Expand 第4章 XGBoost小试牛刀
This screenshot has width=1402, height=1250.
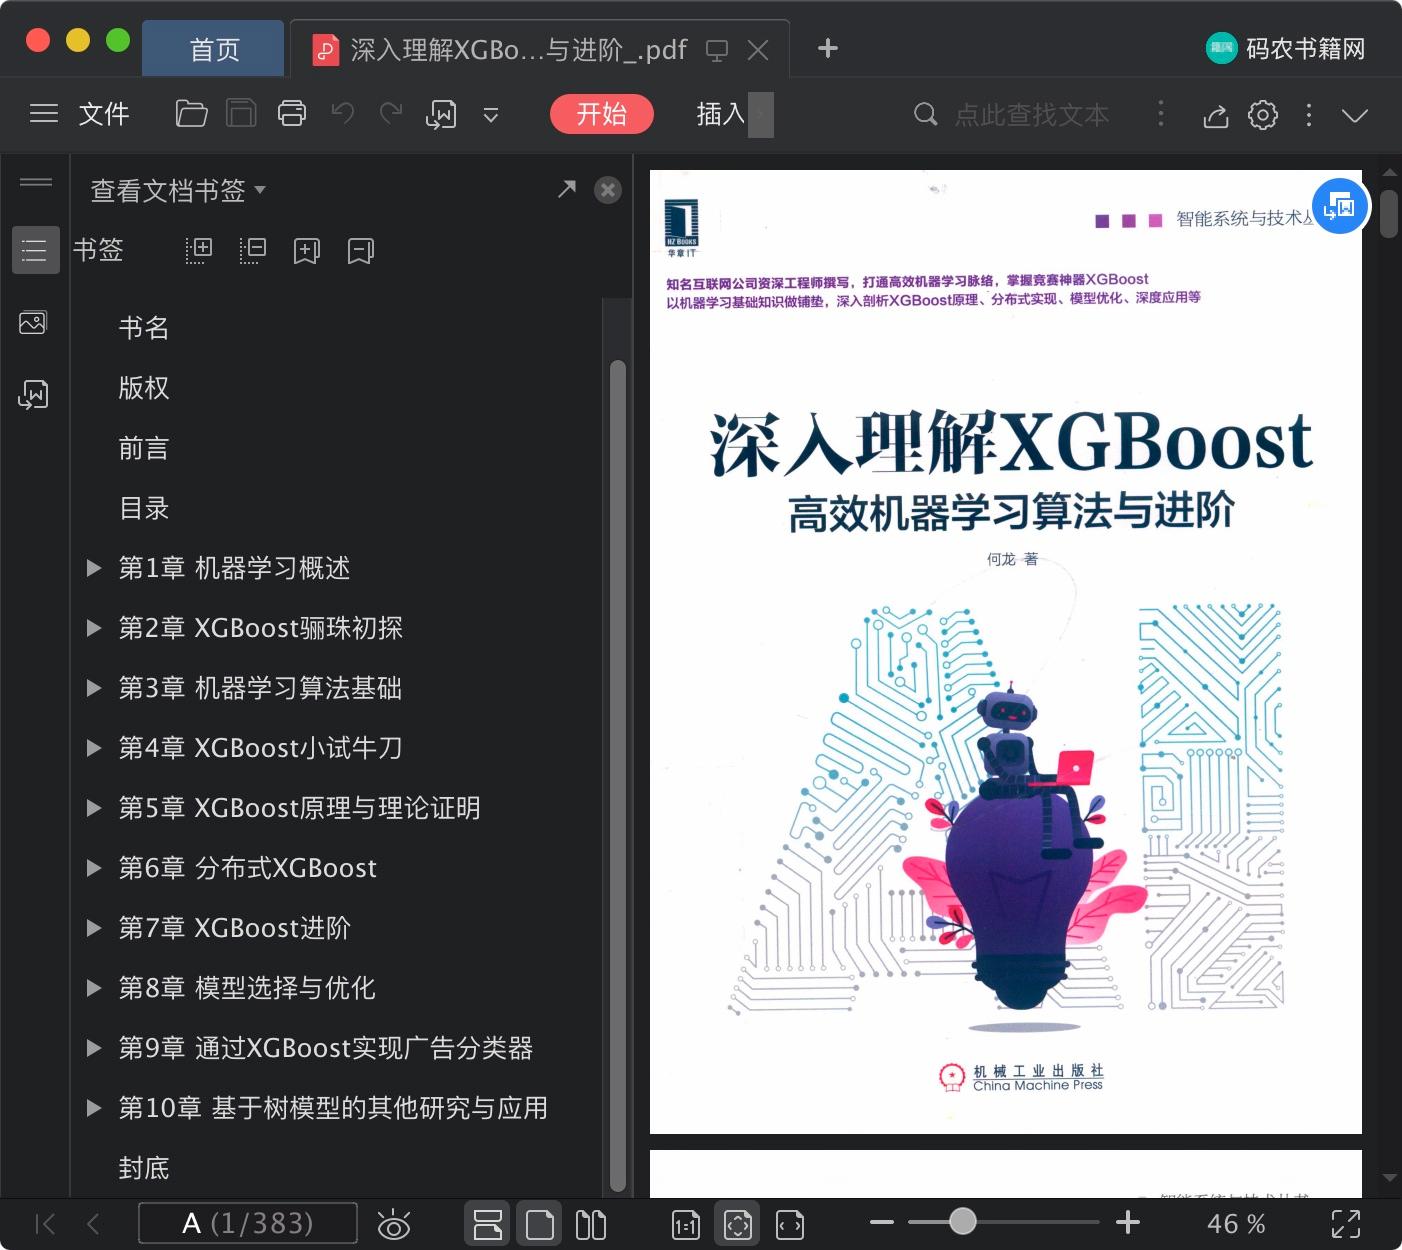(94, 748)
